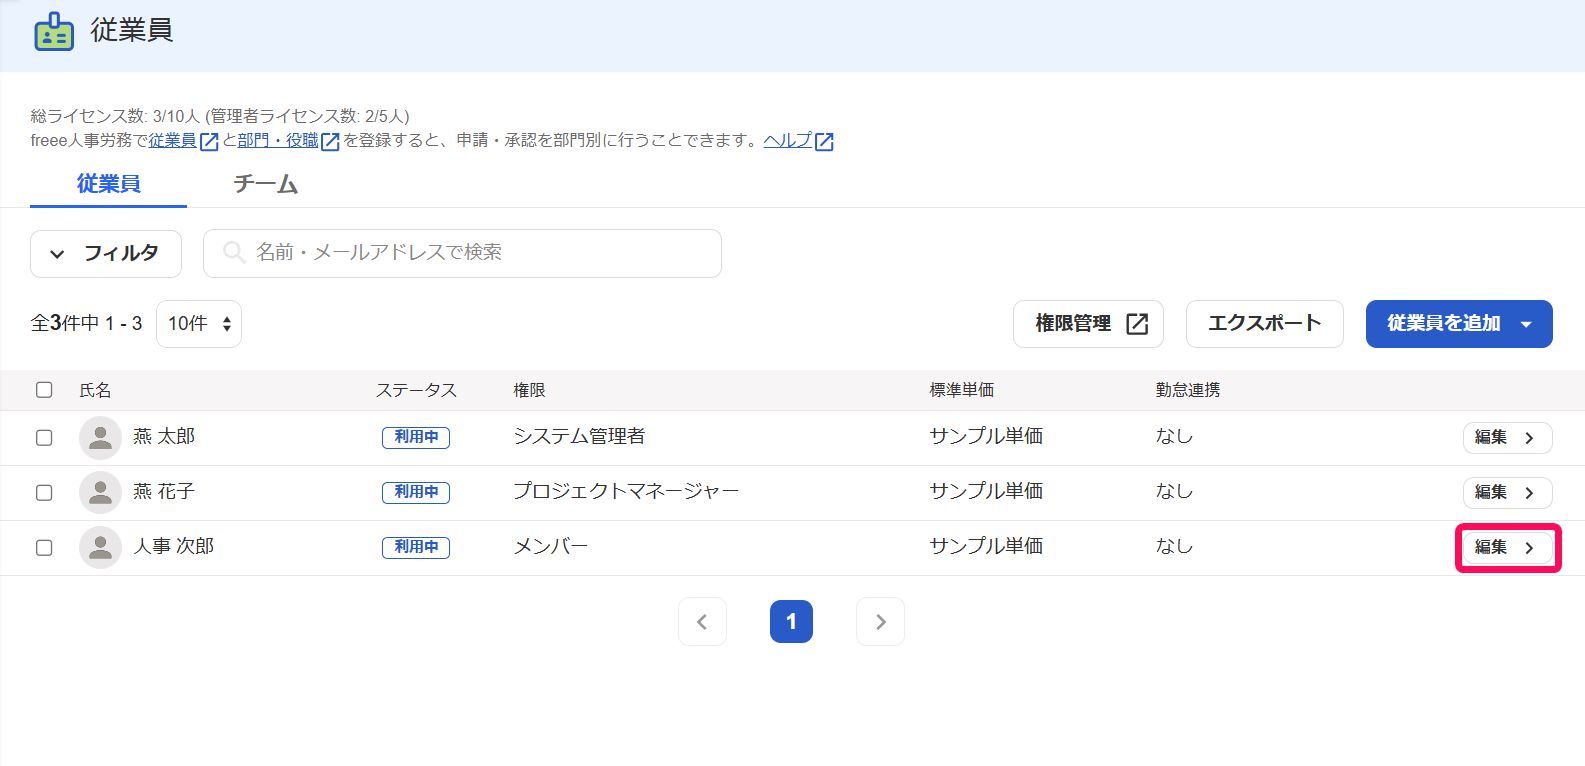Click 編集 for 燕 太郎

pos(1507,438)
